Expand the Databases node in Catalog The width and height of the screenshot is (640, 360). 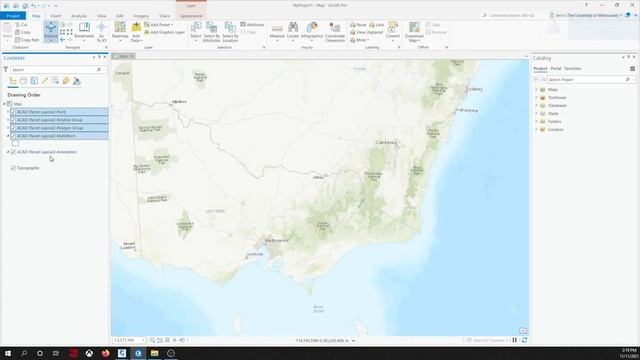pos(536,105)
